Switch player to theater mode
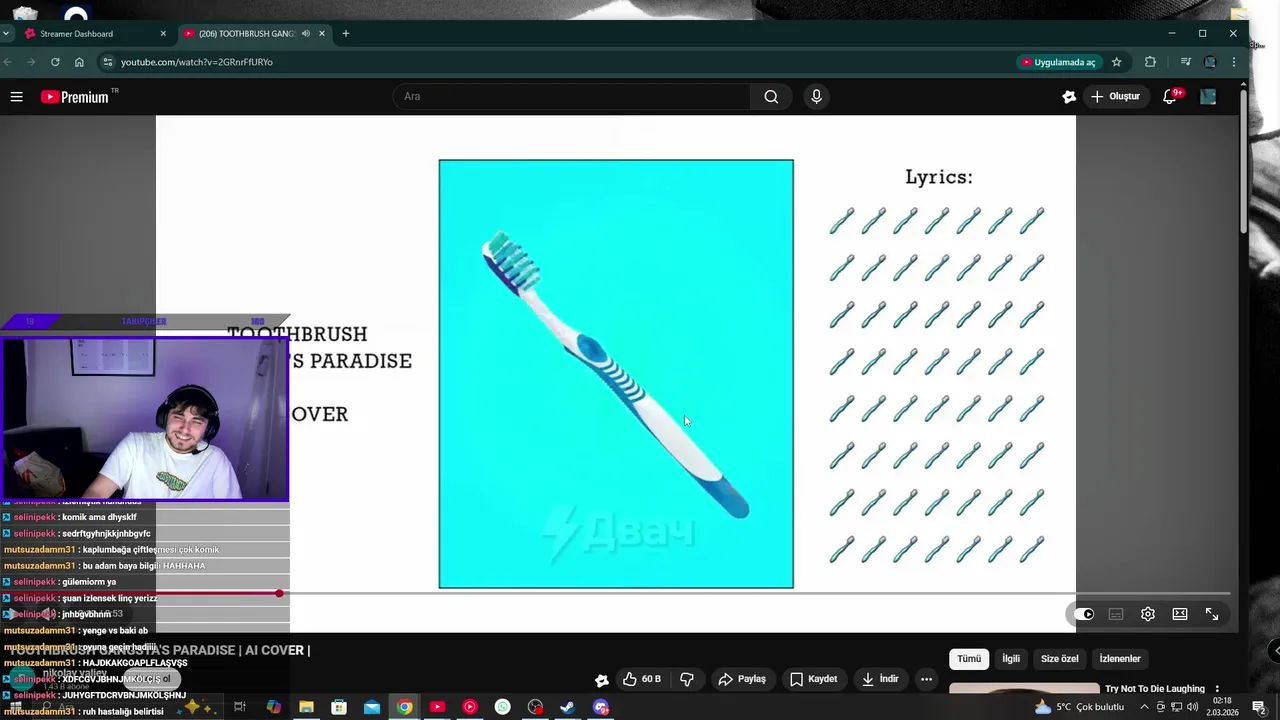The width and height of the screenshot is (1280, 720). point(1180,614)
